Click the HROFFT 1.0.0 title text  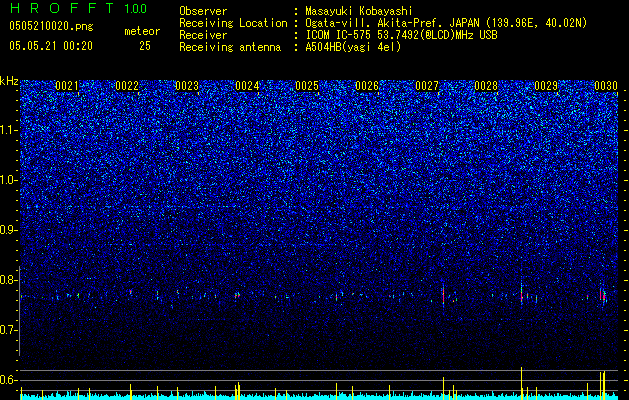tap(78, 8)
